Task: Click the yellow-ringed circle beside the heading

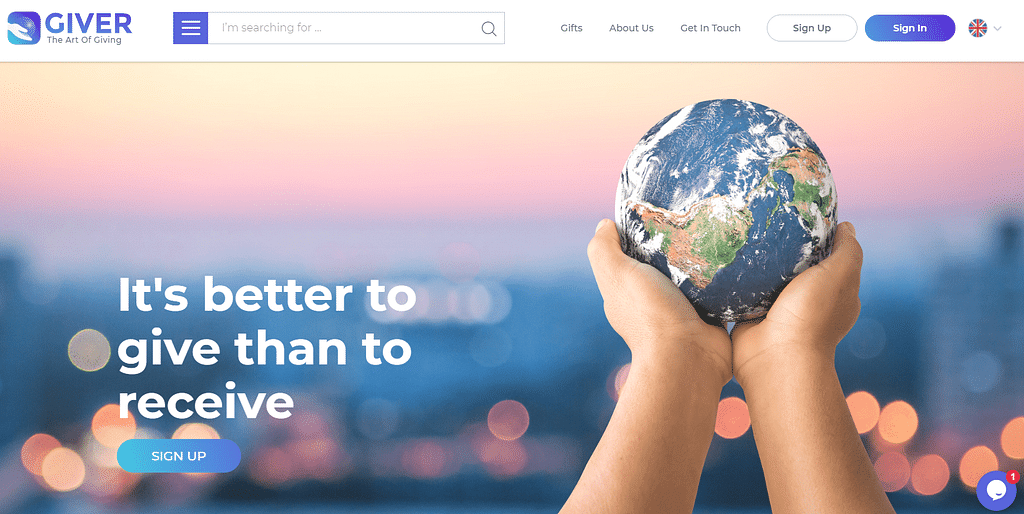Action: 89,350
